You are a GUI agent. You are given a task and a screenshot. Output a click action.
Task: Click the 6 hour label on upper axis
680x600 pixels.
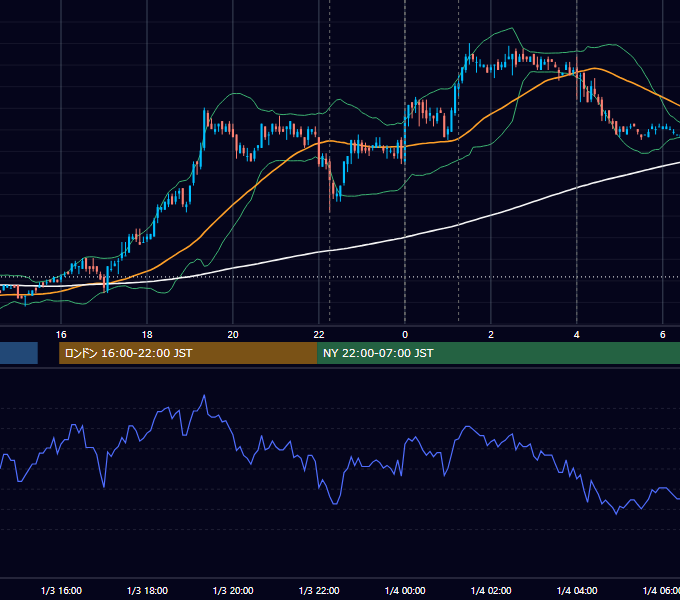coord(663,335)
